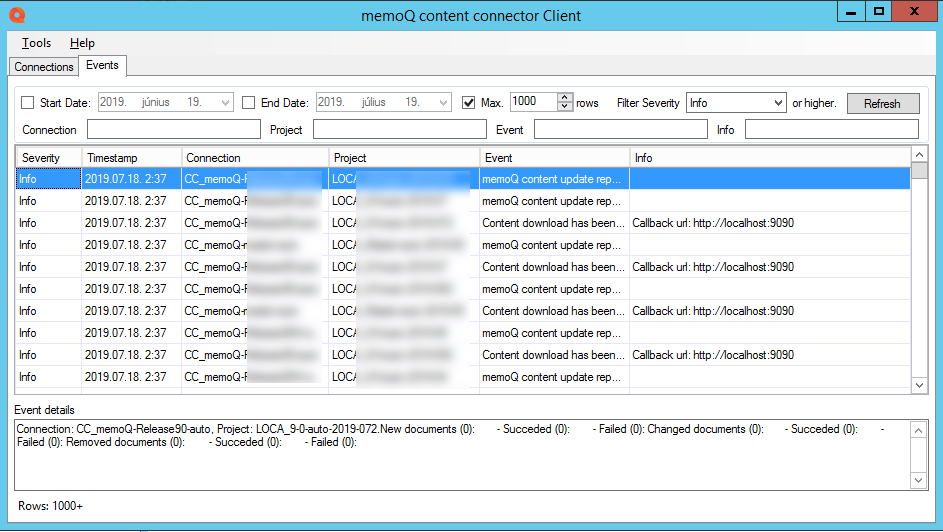
Task: Select the highlighted first Info event row
Action: pyautogui.click(x=463, y=179)
